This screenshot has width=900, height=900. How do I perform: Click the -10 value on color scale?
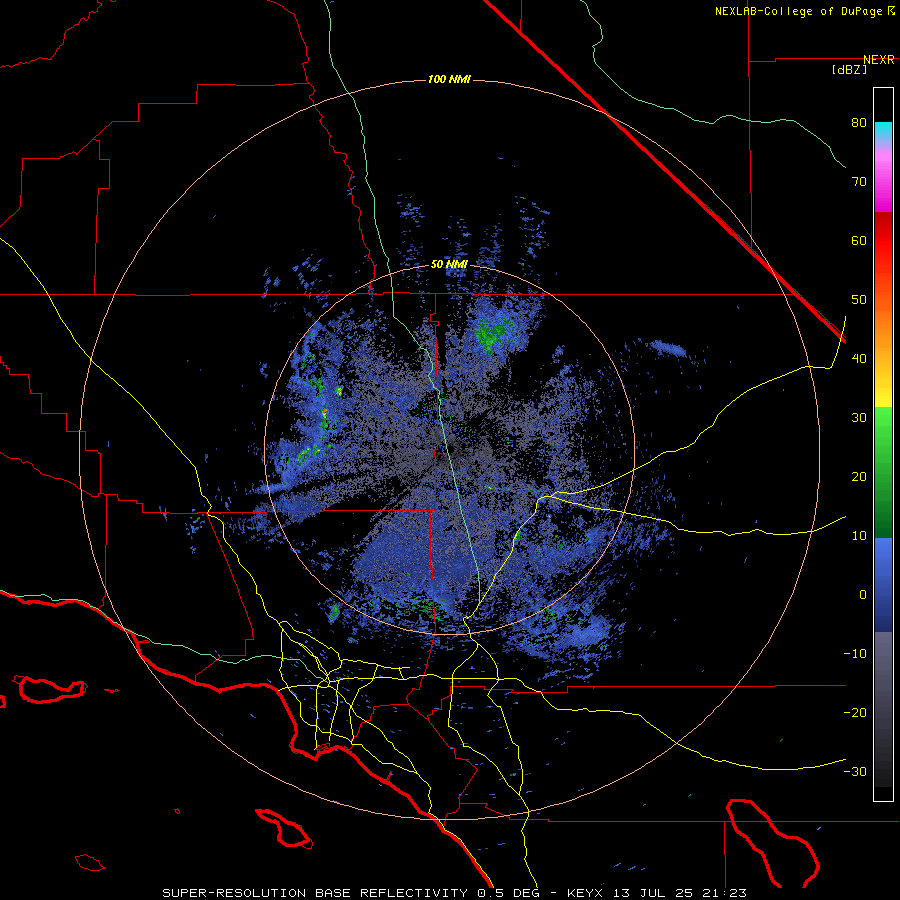click(x=855, y=654)
